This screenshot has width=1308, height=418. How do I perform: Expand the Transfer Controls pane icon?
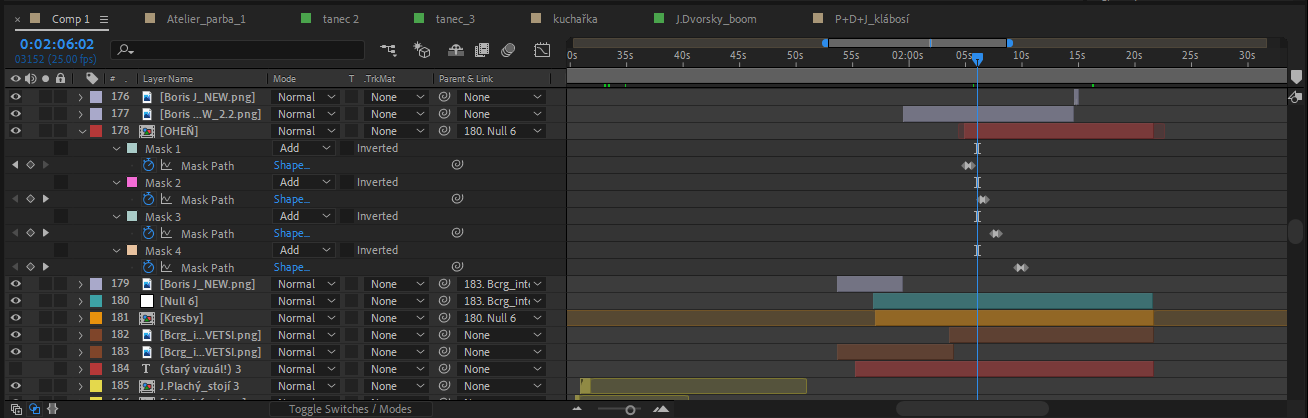34,408
